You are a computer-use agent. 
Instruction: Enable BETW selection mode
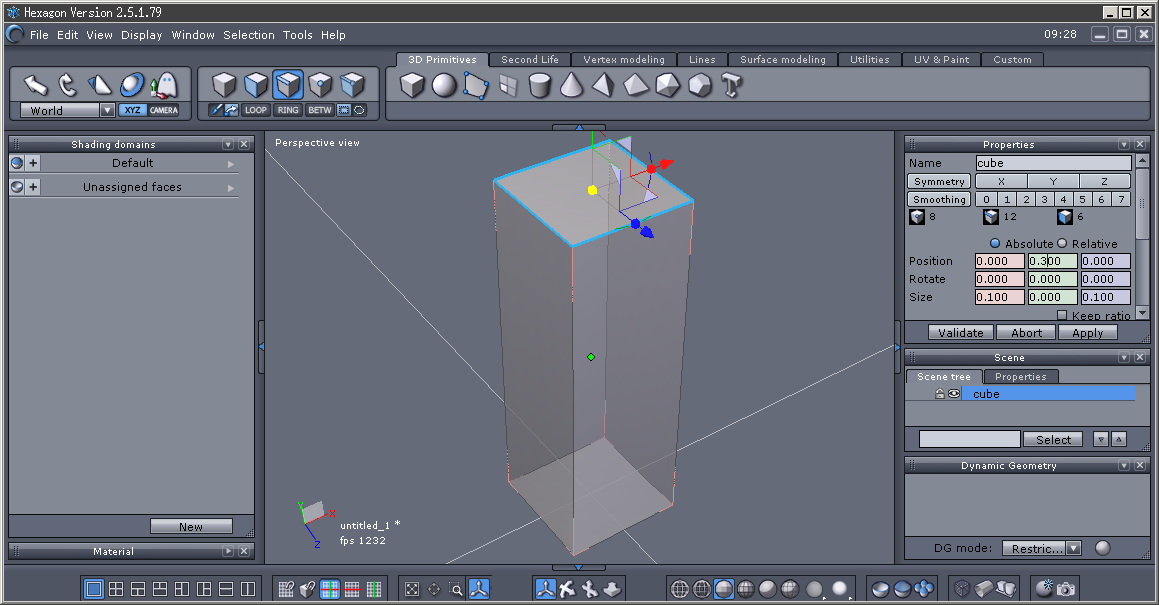(x=319, y=110)
